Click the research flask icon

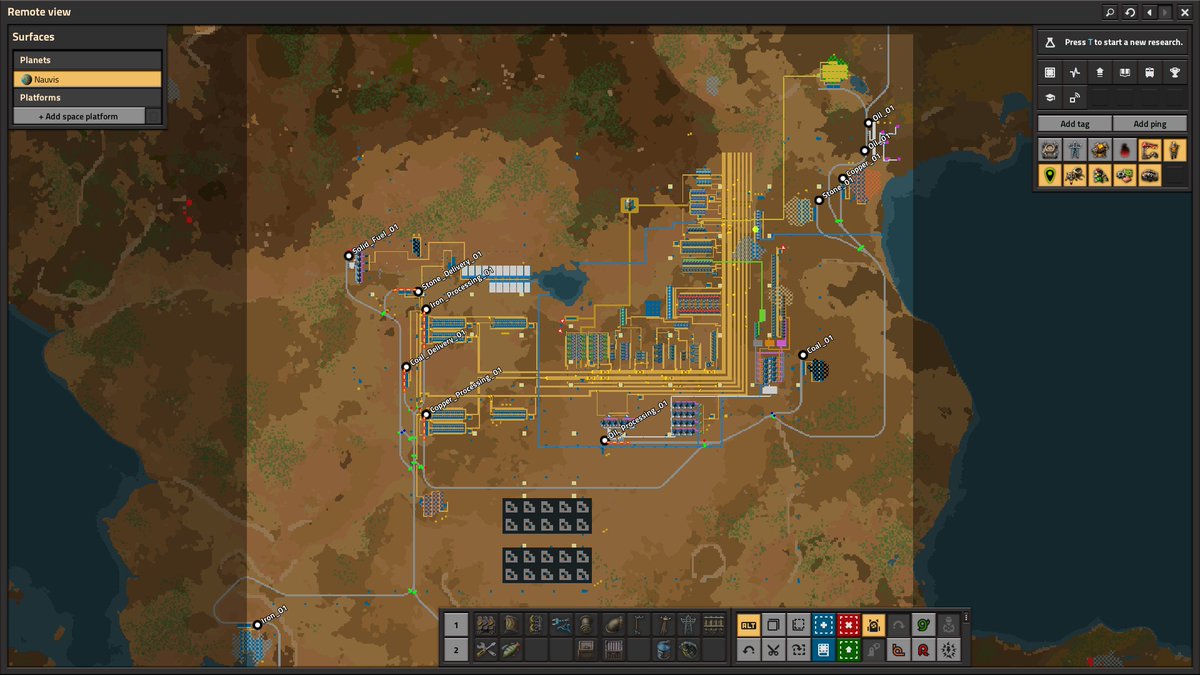(x=1050, y=42)
